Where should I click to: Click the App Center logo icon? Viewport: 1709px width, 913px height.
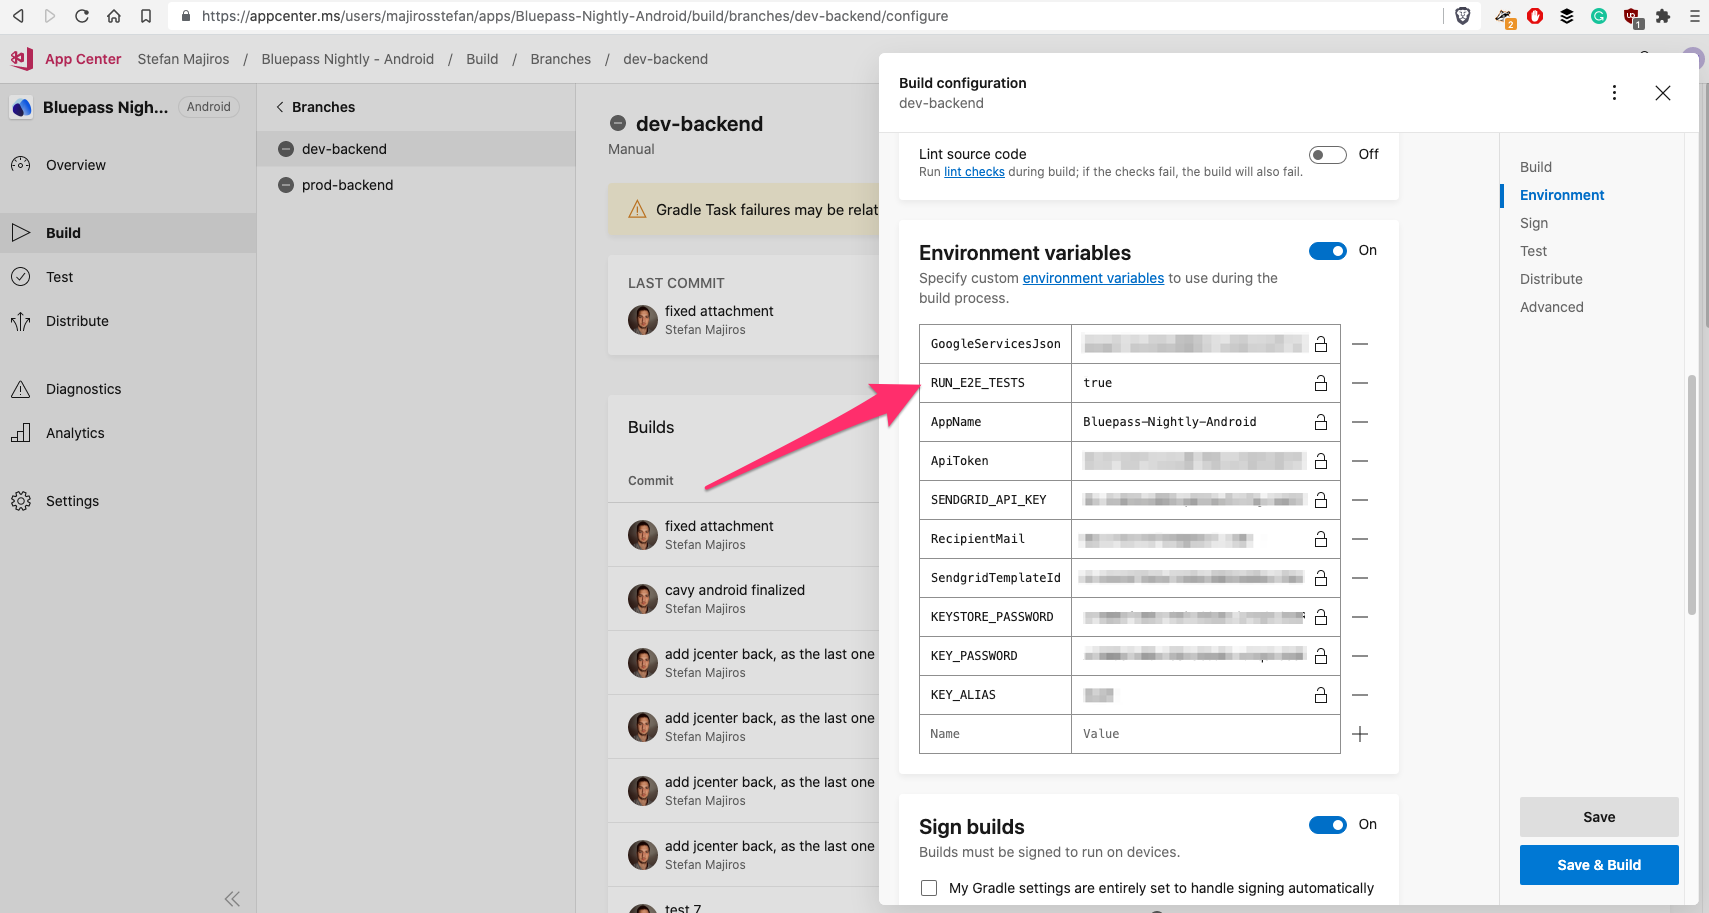(x=22, y=59)
